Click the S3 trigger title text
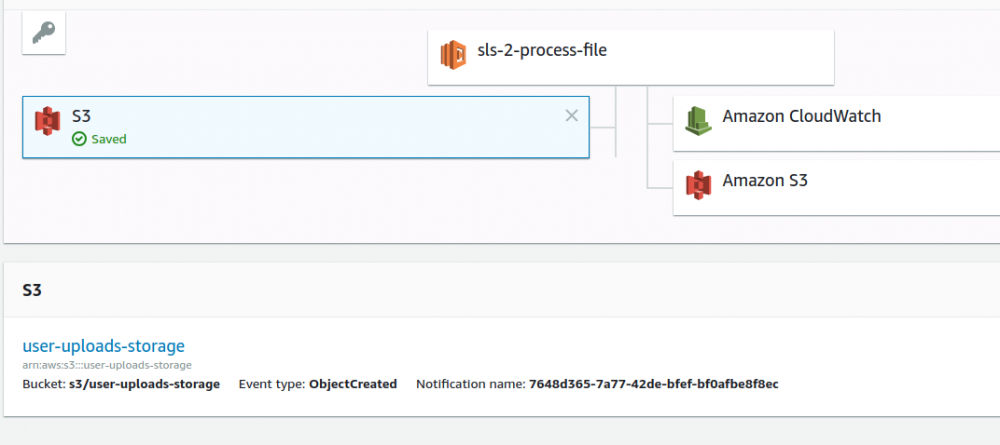 [82, 116]
